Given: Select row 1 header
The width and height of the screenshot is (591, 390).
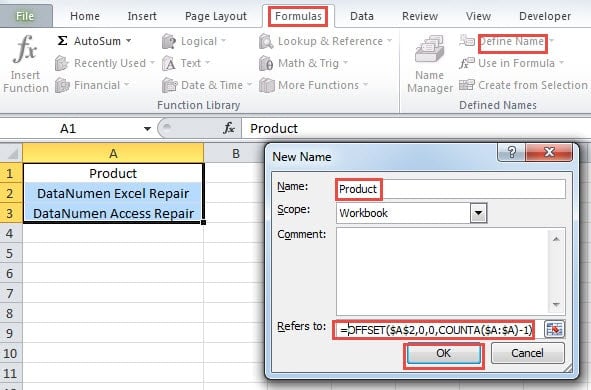Looking at the screenshot, I should 11,174.
